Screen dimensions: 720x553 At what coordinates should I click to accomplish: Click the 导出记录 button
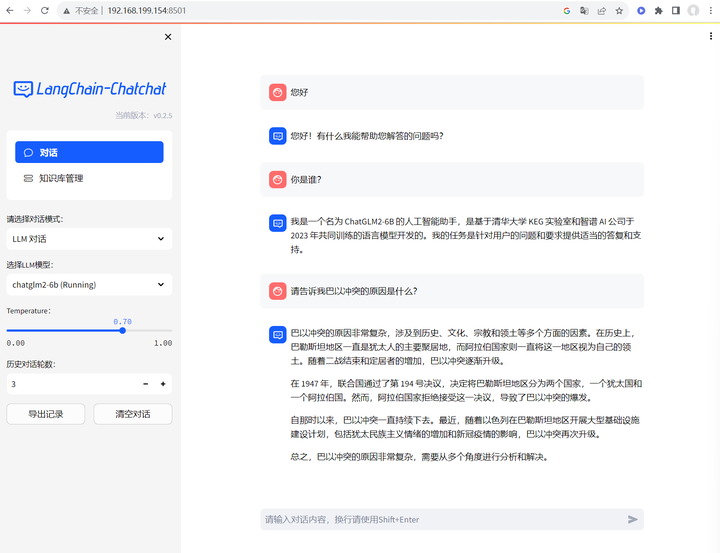coord(45,414)
